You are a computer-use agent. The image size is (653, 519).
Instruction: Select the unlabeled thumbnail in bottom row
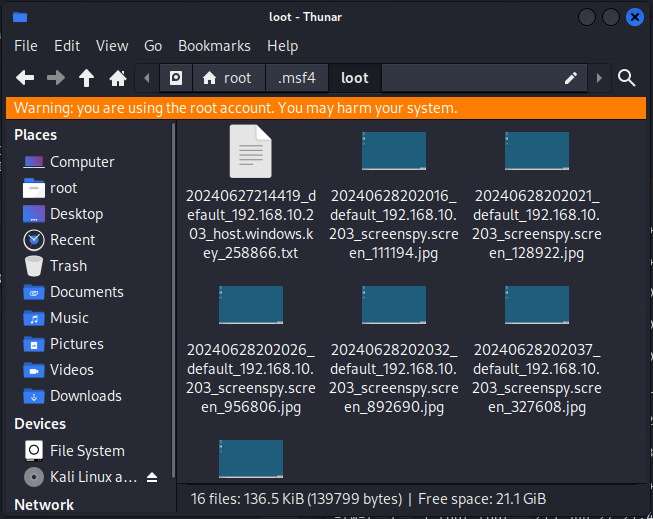coord(251,459)
